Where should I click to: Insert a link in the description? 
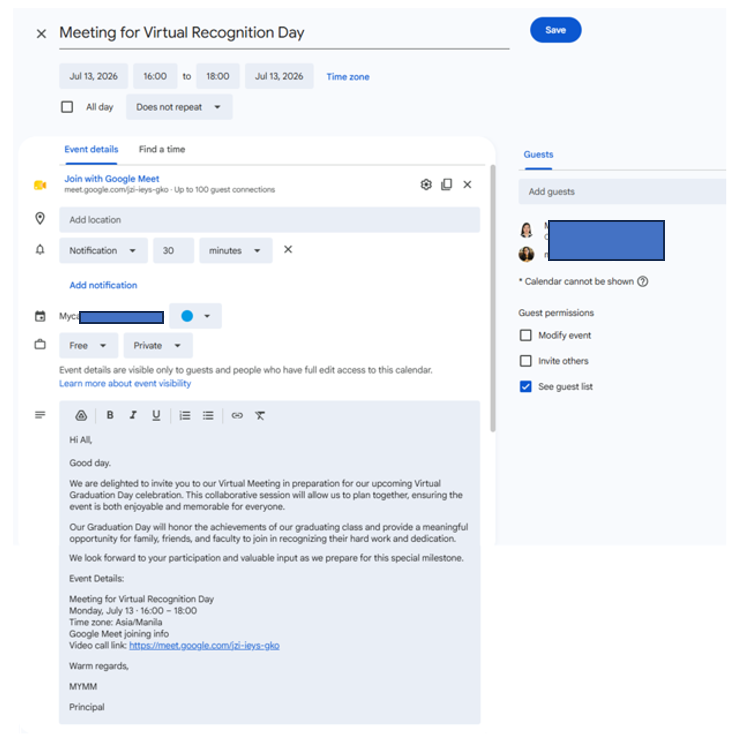(x=237, y=415)
